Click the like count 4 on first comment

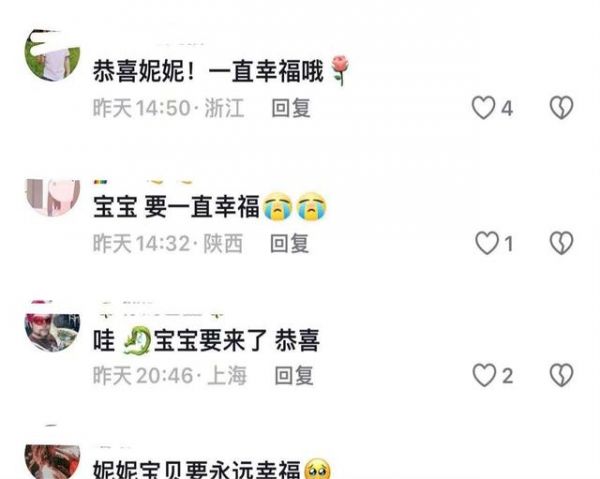point(507,109)
